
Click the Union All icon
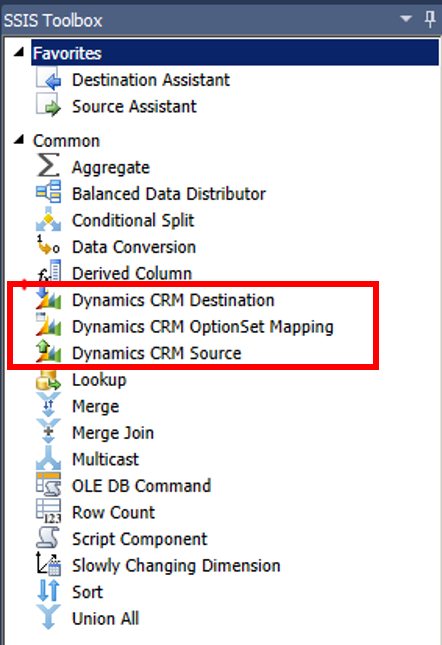click(49, 617)
